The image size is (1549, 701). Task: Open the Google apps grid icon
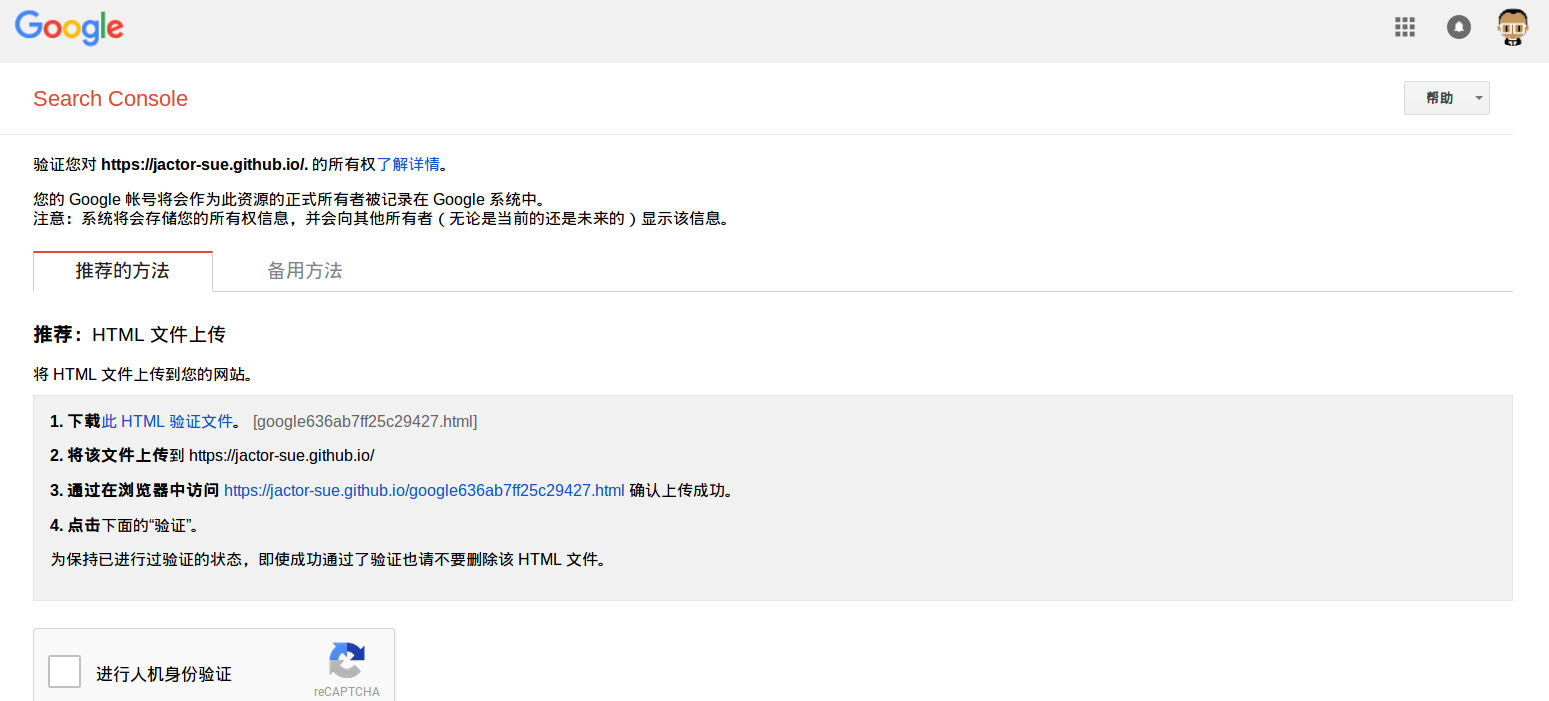pyautogui.click(x=1405, y=27)
